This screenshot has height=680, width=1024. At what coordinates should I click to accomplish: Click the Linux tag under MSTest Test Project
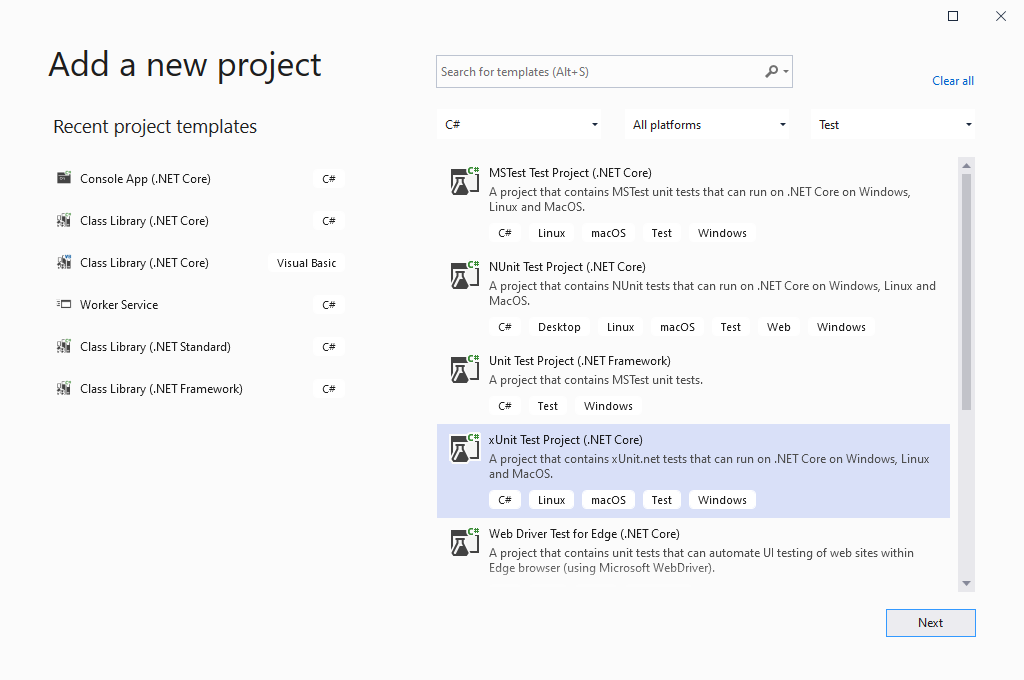click(x=551, y=233)
